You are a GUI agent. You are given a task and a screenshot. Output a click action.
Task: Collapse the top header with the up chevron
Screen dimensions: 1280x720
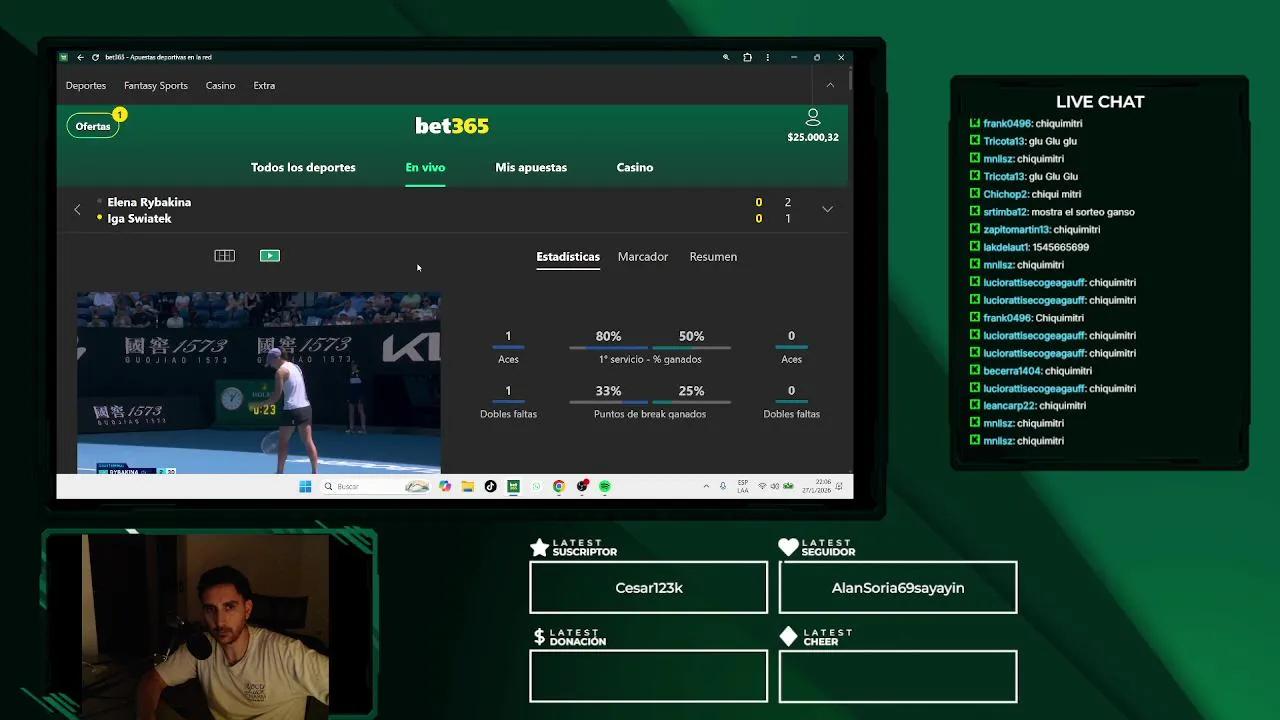pyautogui.click(x=829, y=85)
